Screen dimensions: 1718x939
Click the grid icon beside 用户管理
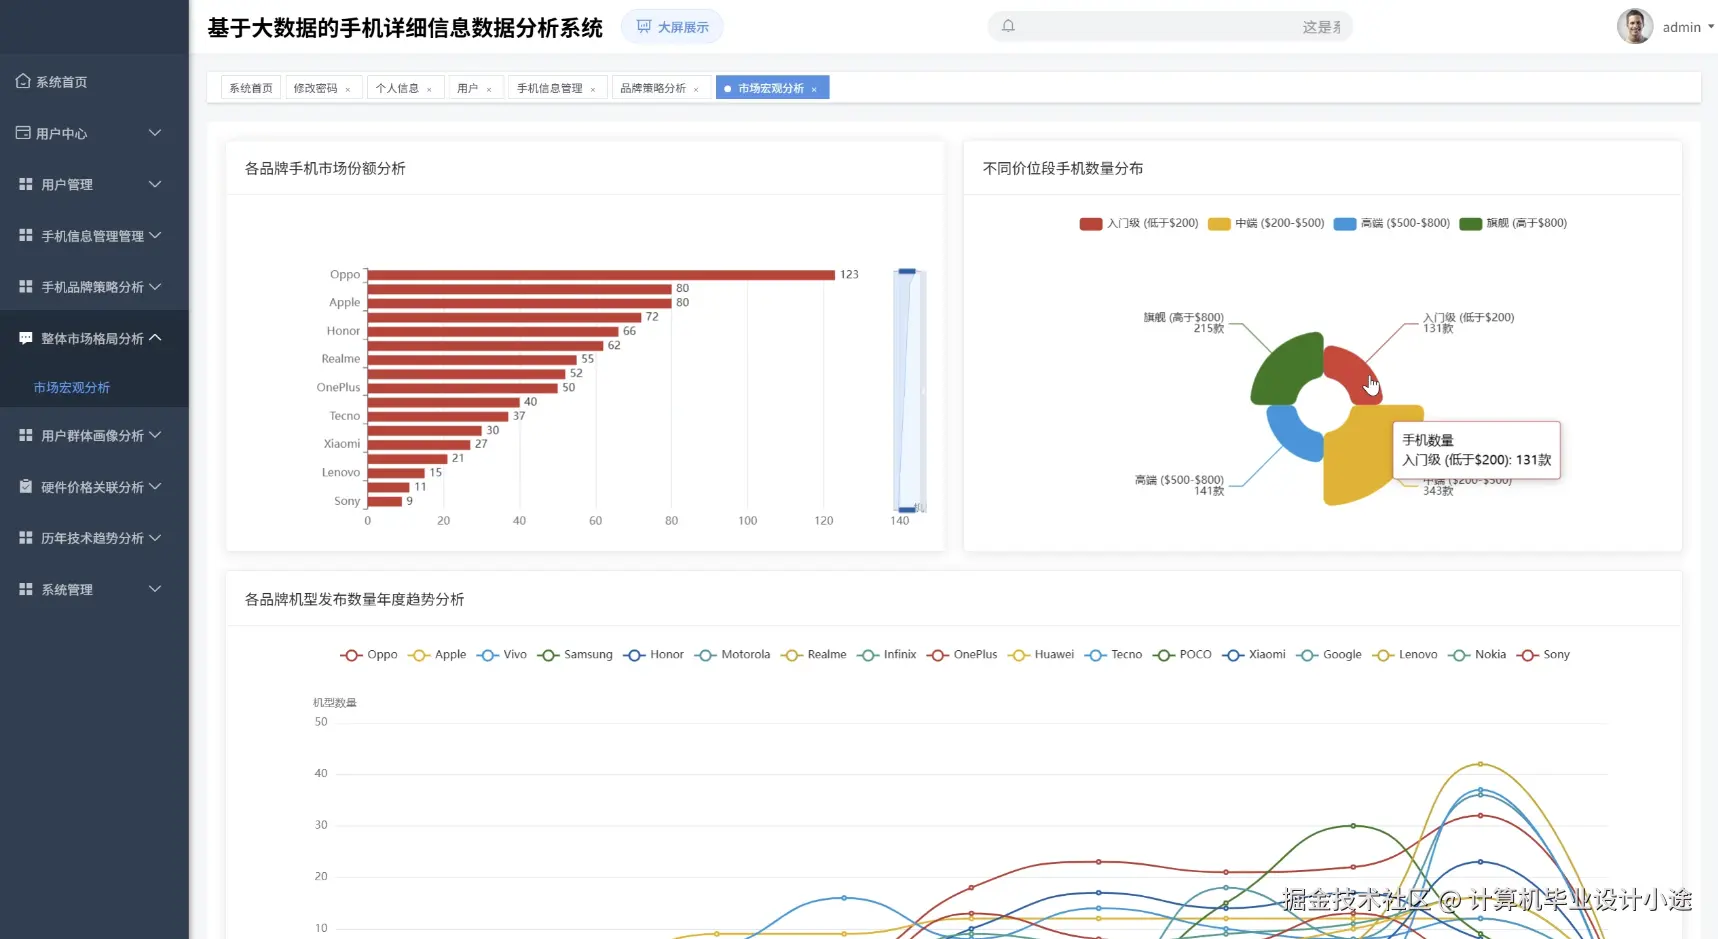point(26,184)
